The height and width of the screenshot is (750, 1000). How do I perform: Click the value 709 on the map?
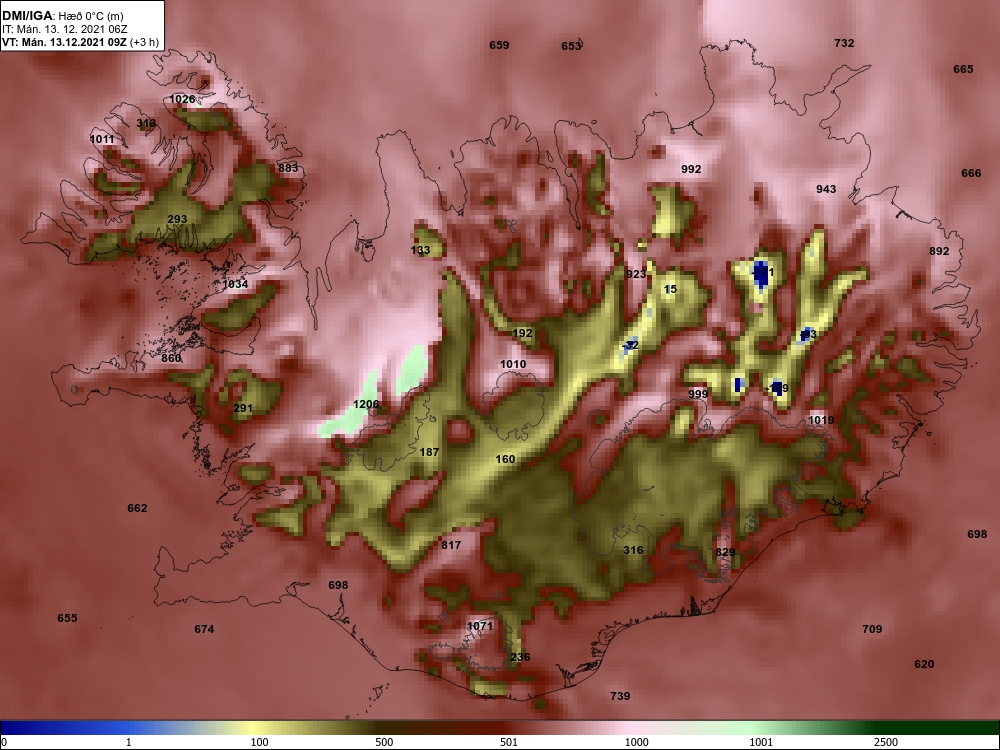click(872, 629)
